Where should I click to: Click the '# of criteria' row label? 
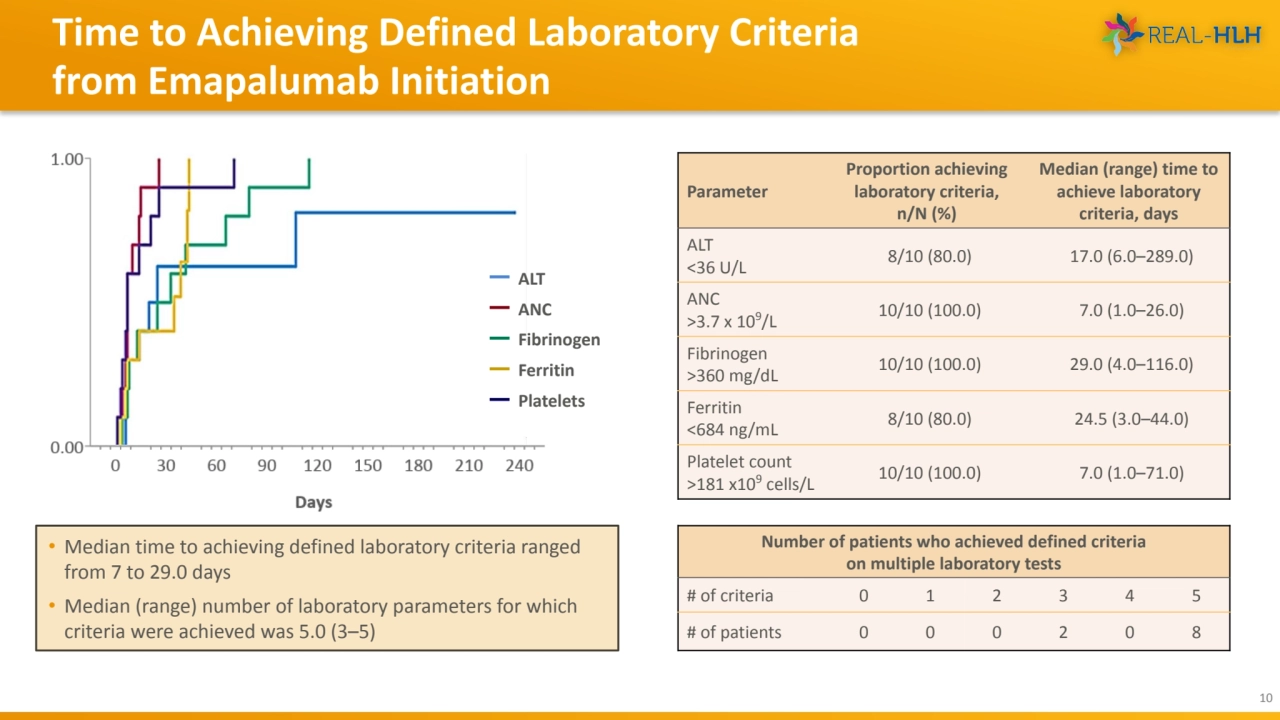pyautogui.click(x=730, y=595)
